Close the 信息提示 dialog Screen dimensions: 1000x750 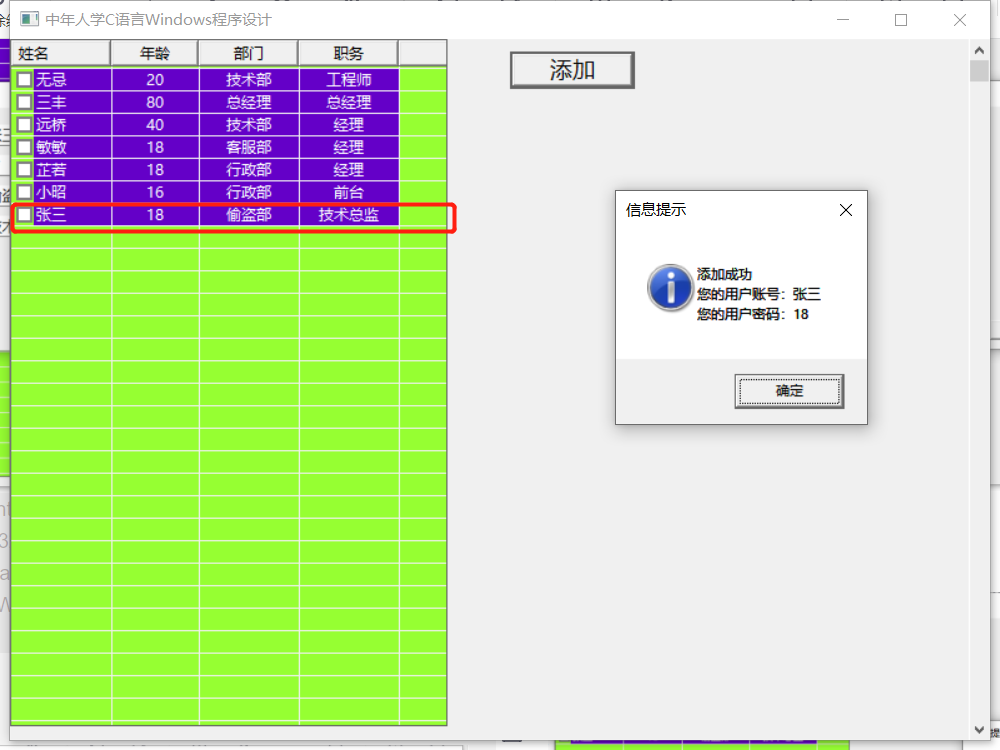tap(846, 210)
